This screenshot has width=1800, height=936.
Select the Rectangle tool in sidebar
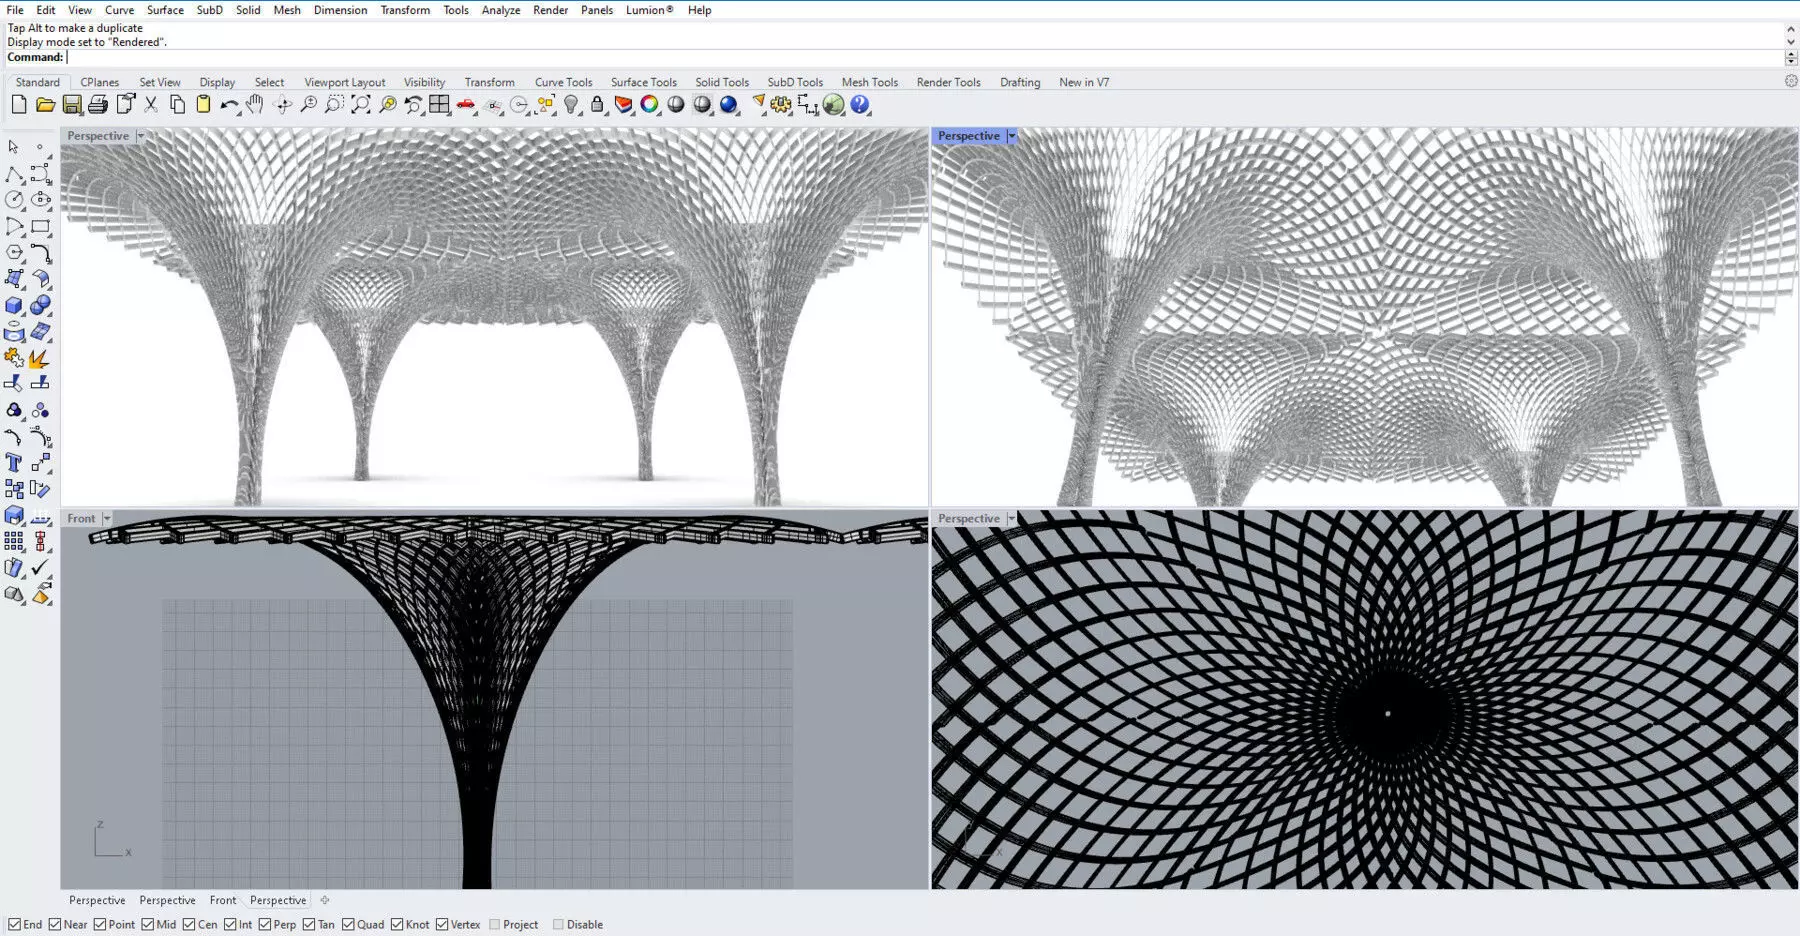coord(40,227)
